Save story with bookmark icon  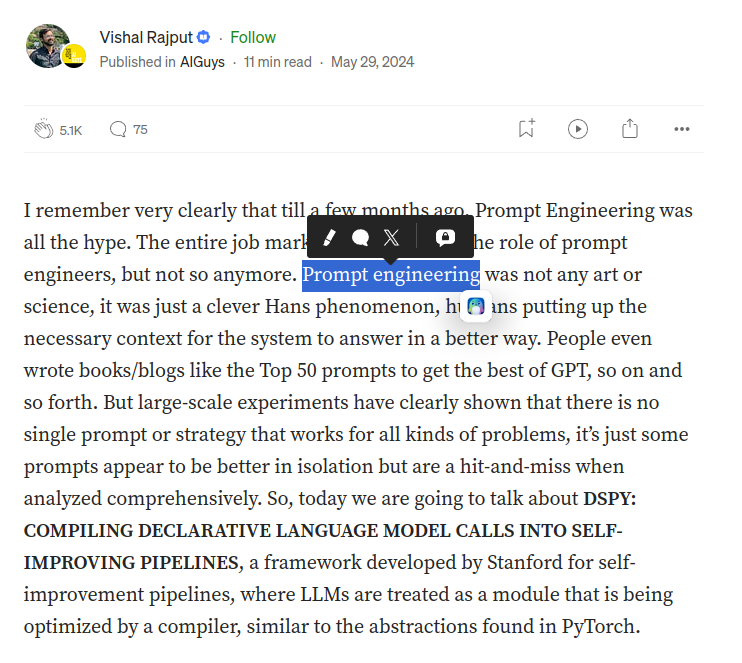[x=526, y=129]
